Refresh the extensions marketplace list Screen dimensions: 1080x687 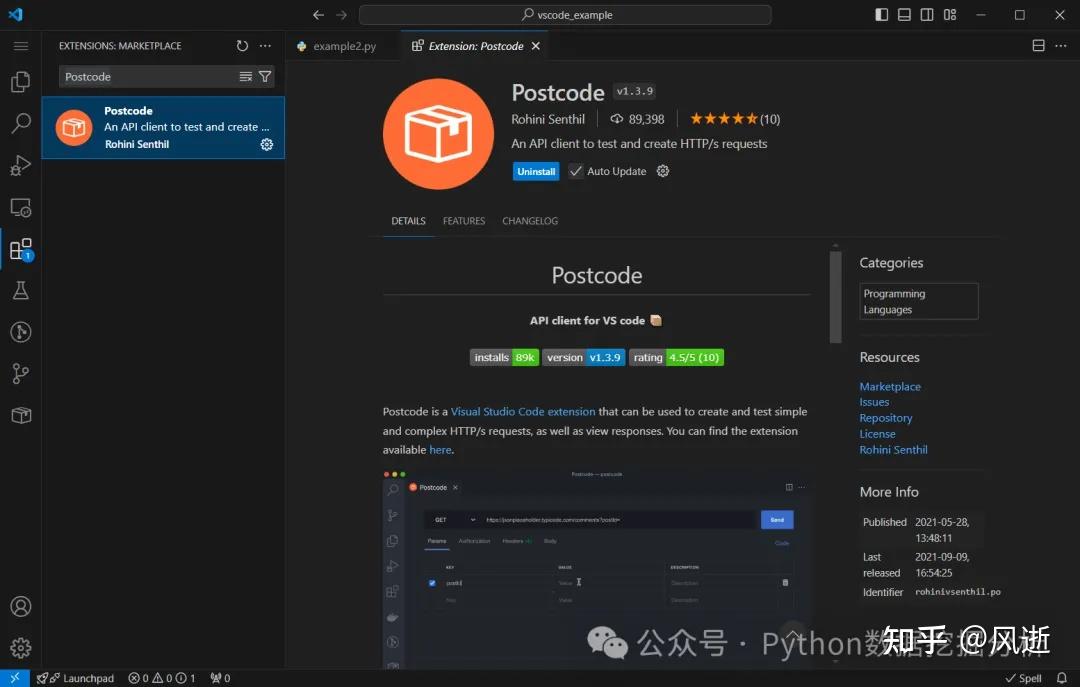(x=242, y=45)
